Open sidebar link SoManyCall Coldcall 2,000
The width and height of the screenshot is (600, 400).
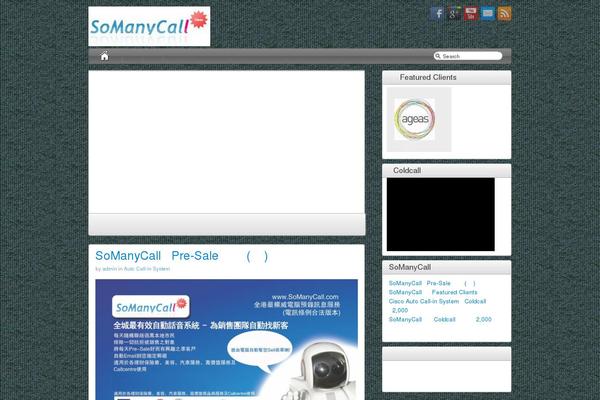440,319
